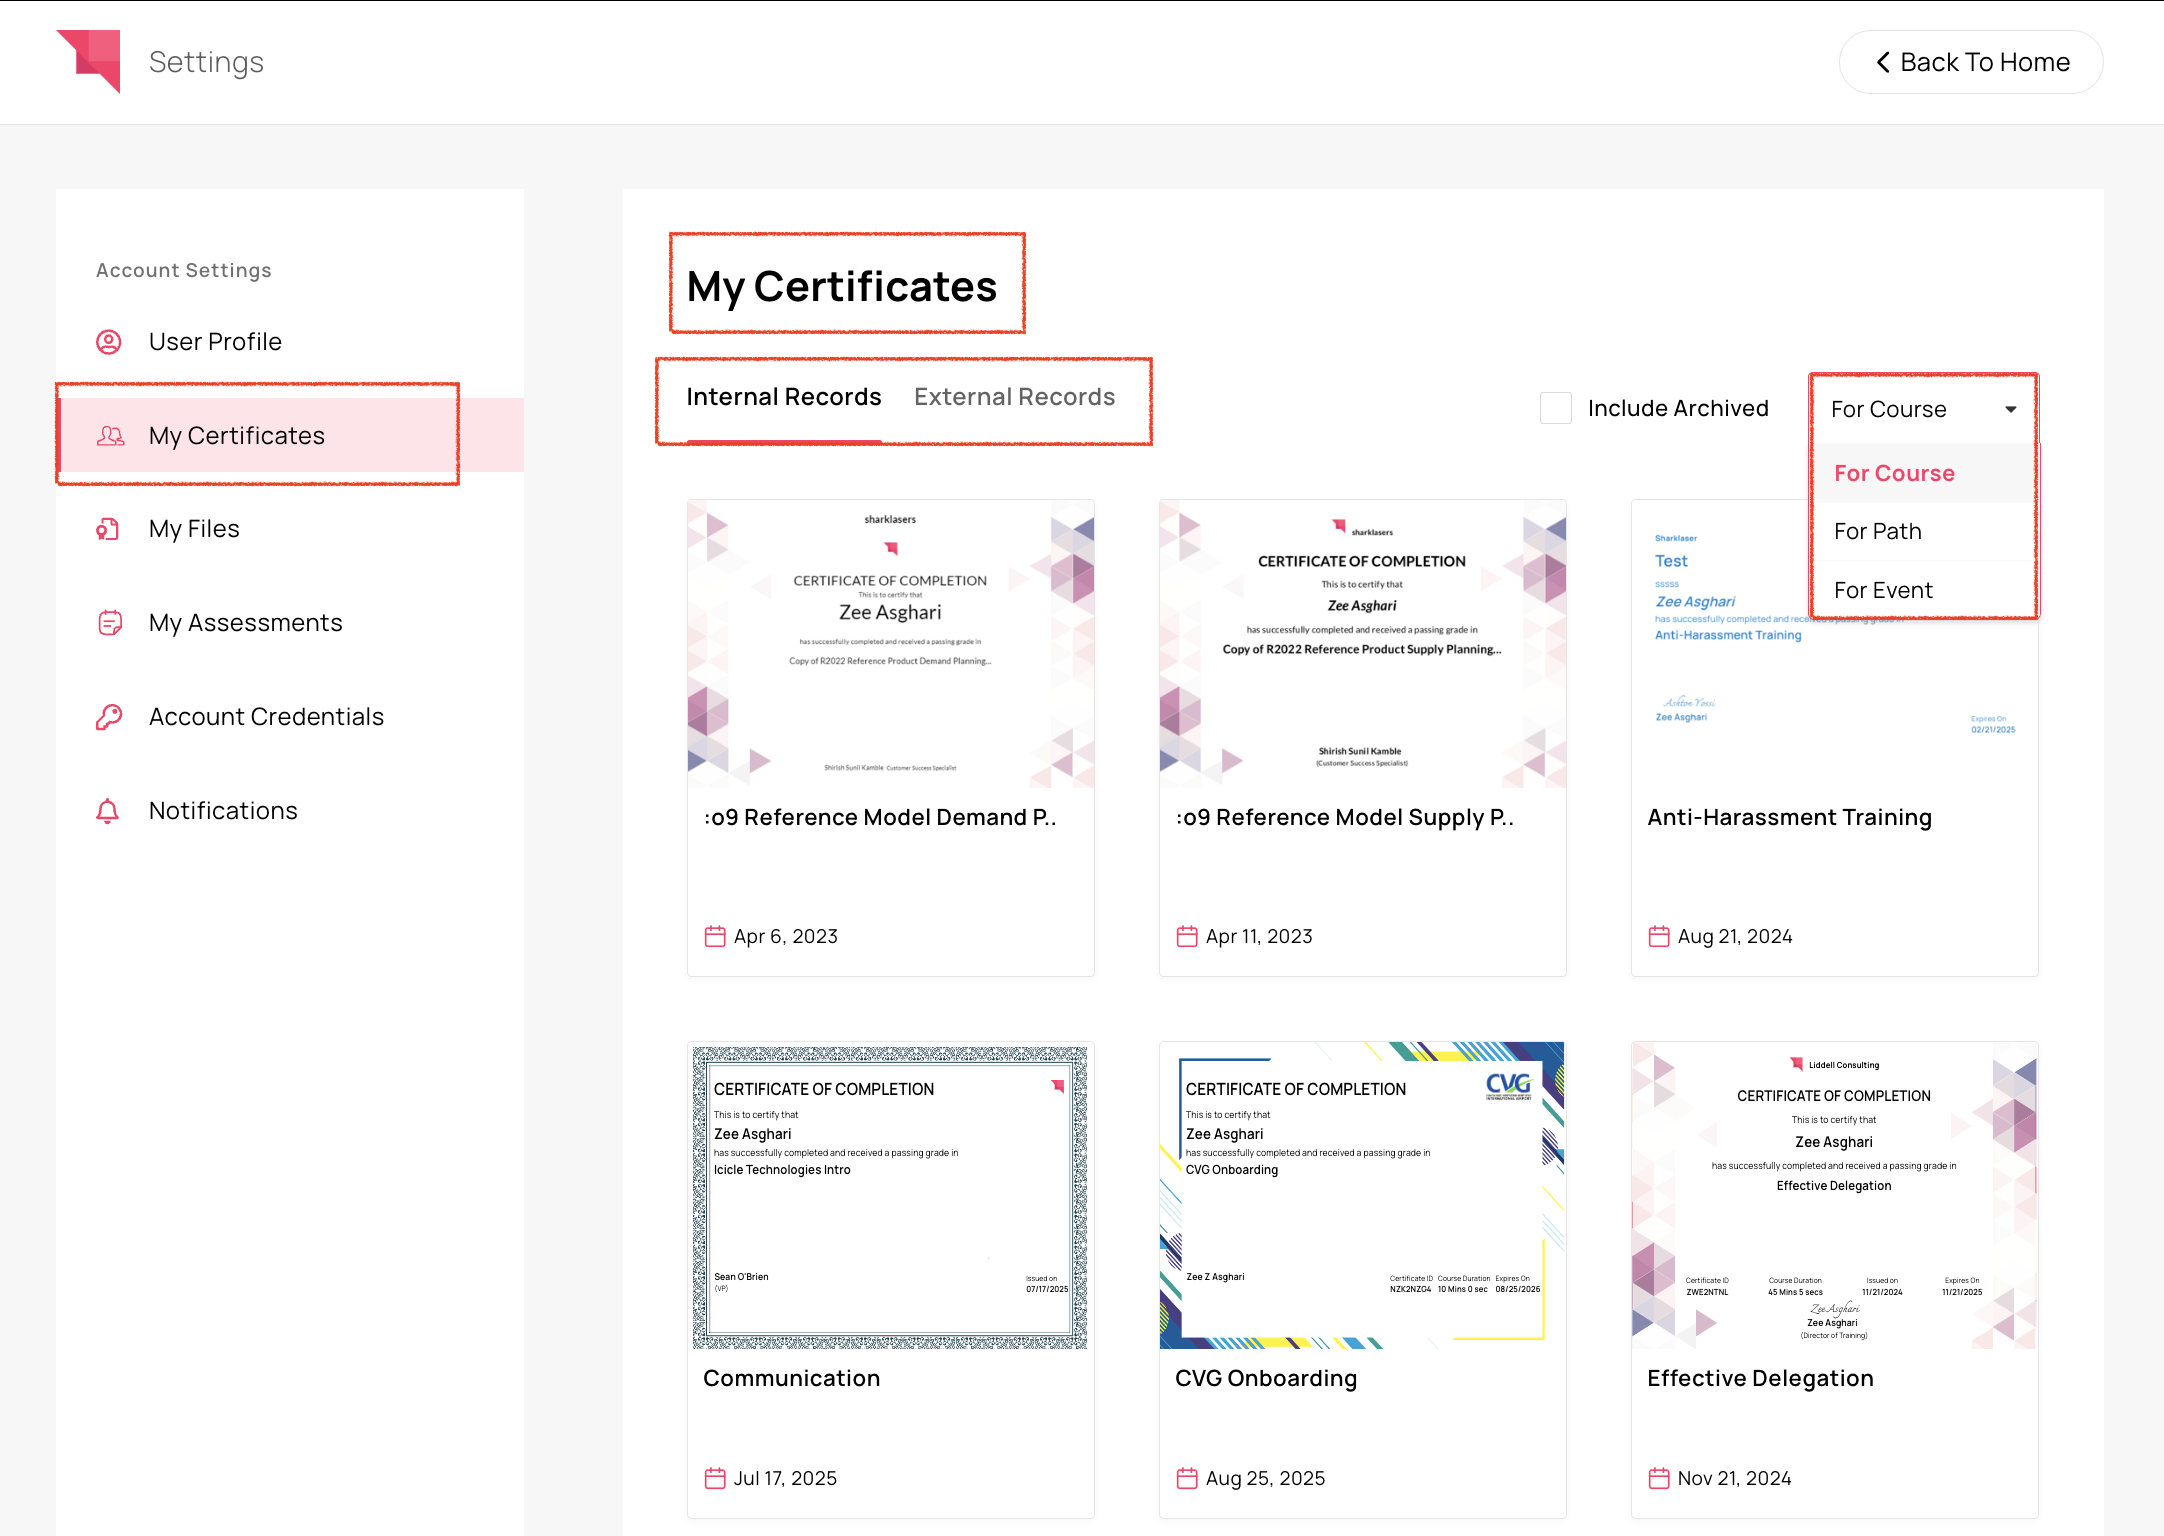Click calendar icon beside Nov 21, 2024
This screenshot has width=2164, height=1536.
[1659, 1478]
